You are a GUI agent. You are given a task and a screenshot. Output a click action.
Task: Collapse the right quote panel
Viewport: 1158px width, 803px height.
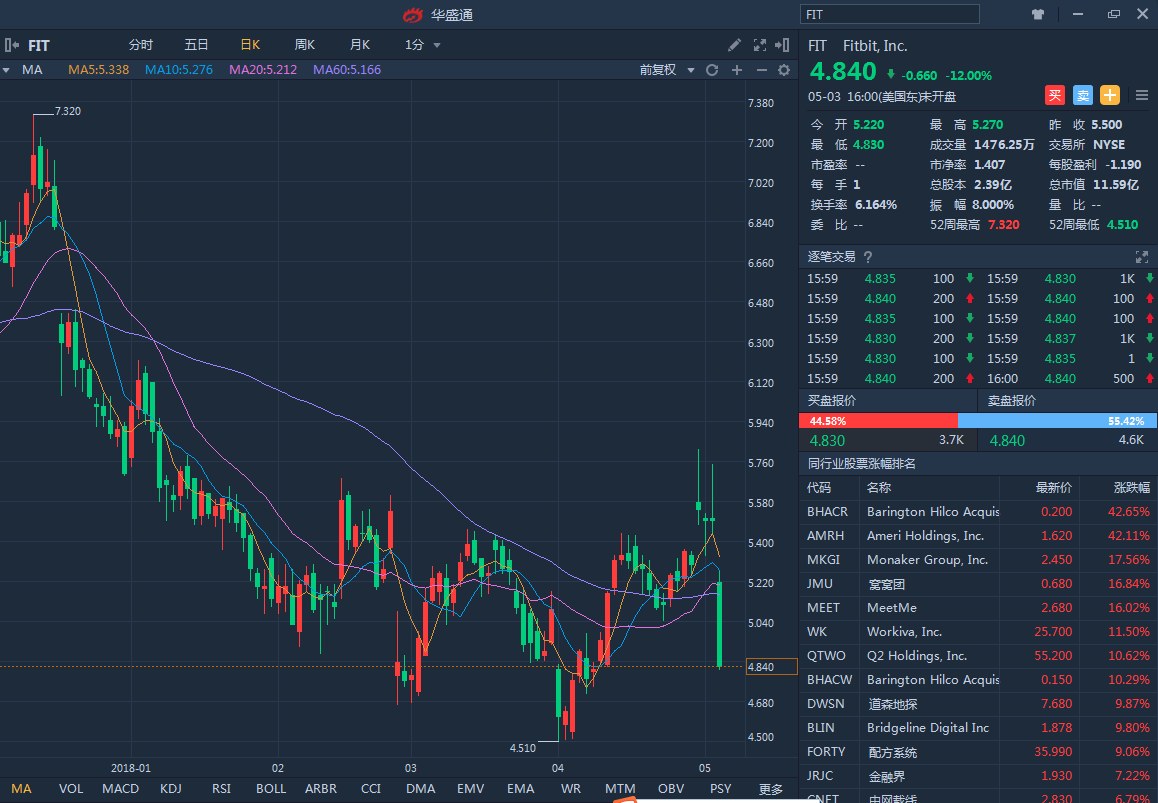(782, 45)
